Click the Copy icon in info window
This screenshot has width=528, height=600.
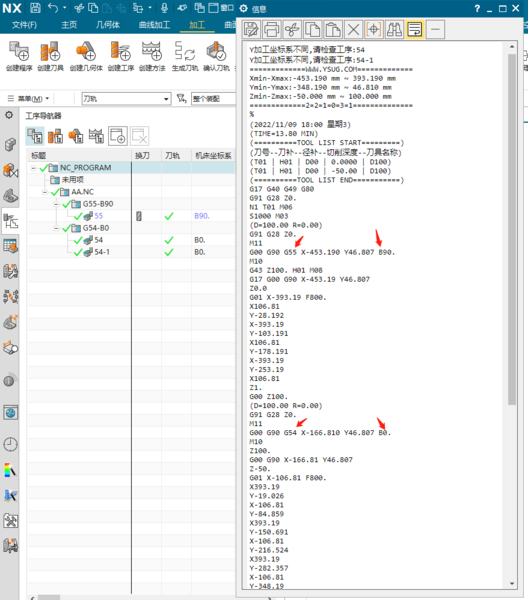[x=313, y=29]
